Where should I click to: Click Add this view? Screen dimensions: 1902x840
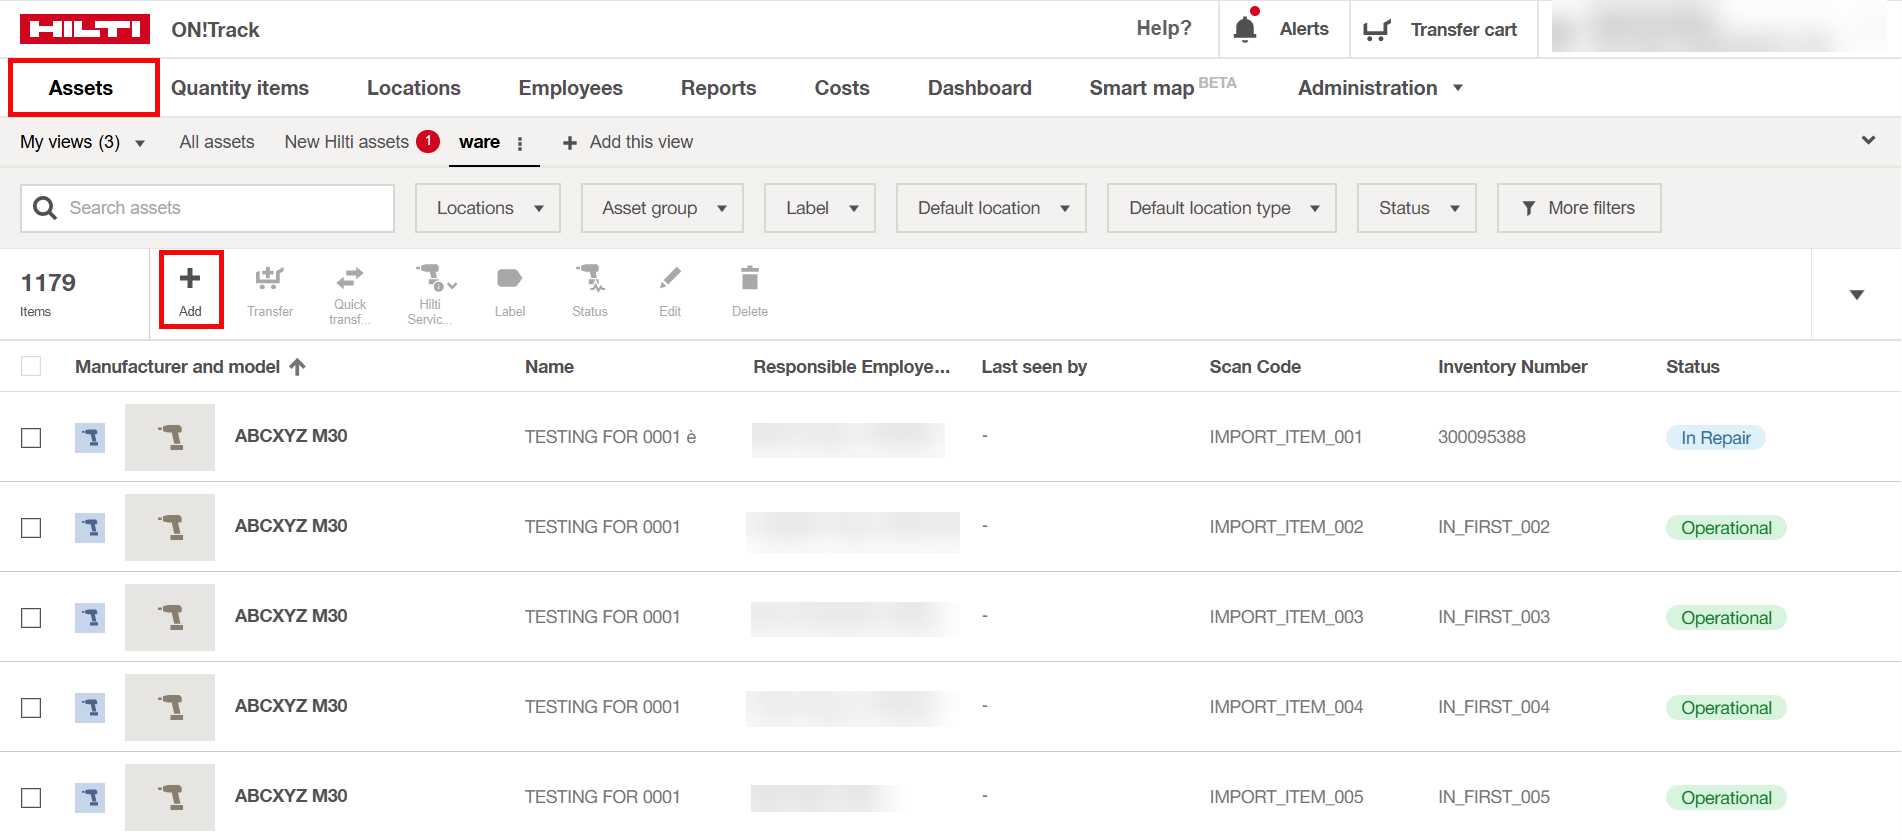click(x=628, y=142)
